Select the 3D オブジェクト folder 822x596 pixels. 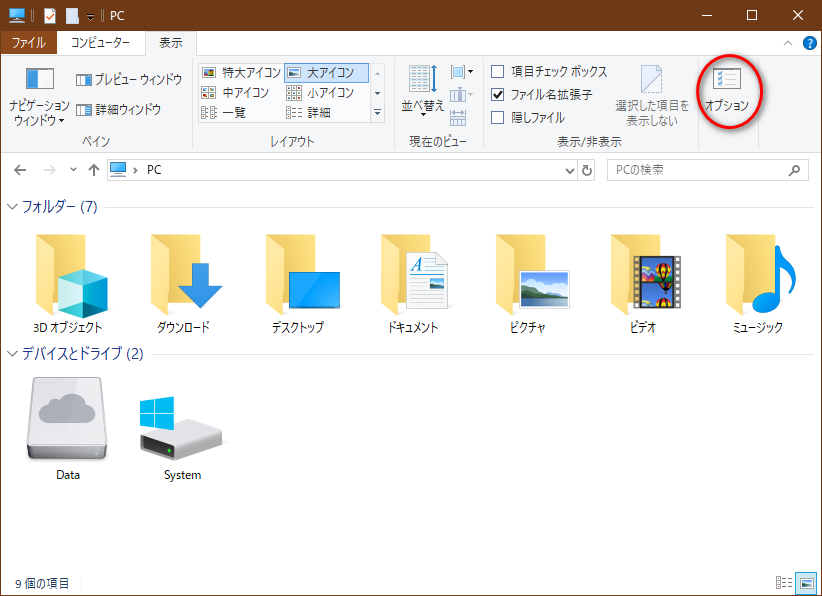67,275
